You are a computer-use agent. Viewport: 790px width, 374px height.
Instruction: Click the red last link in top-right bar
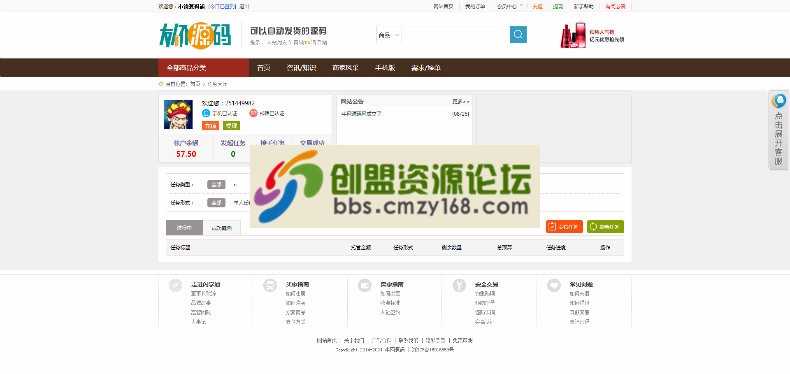tap(615, 7)
